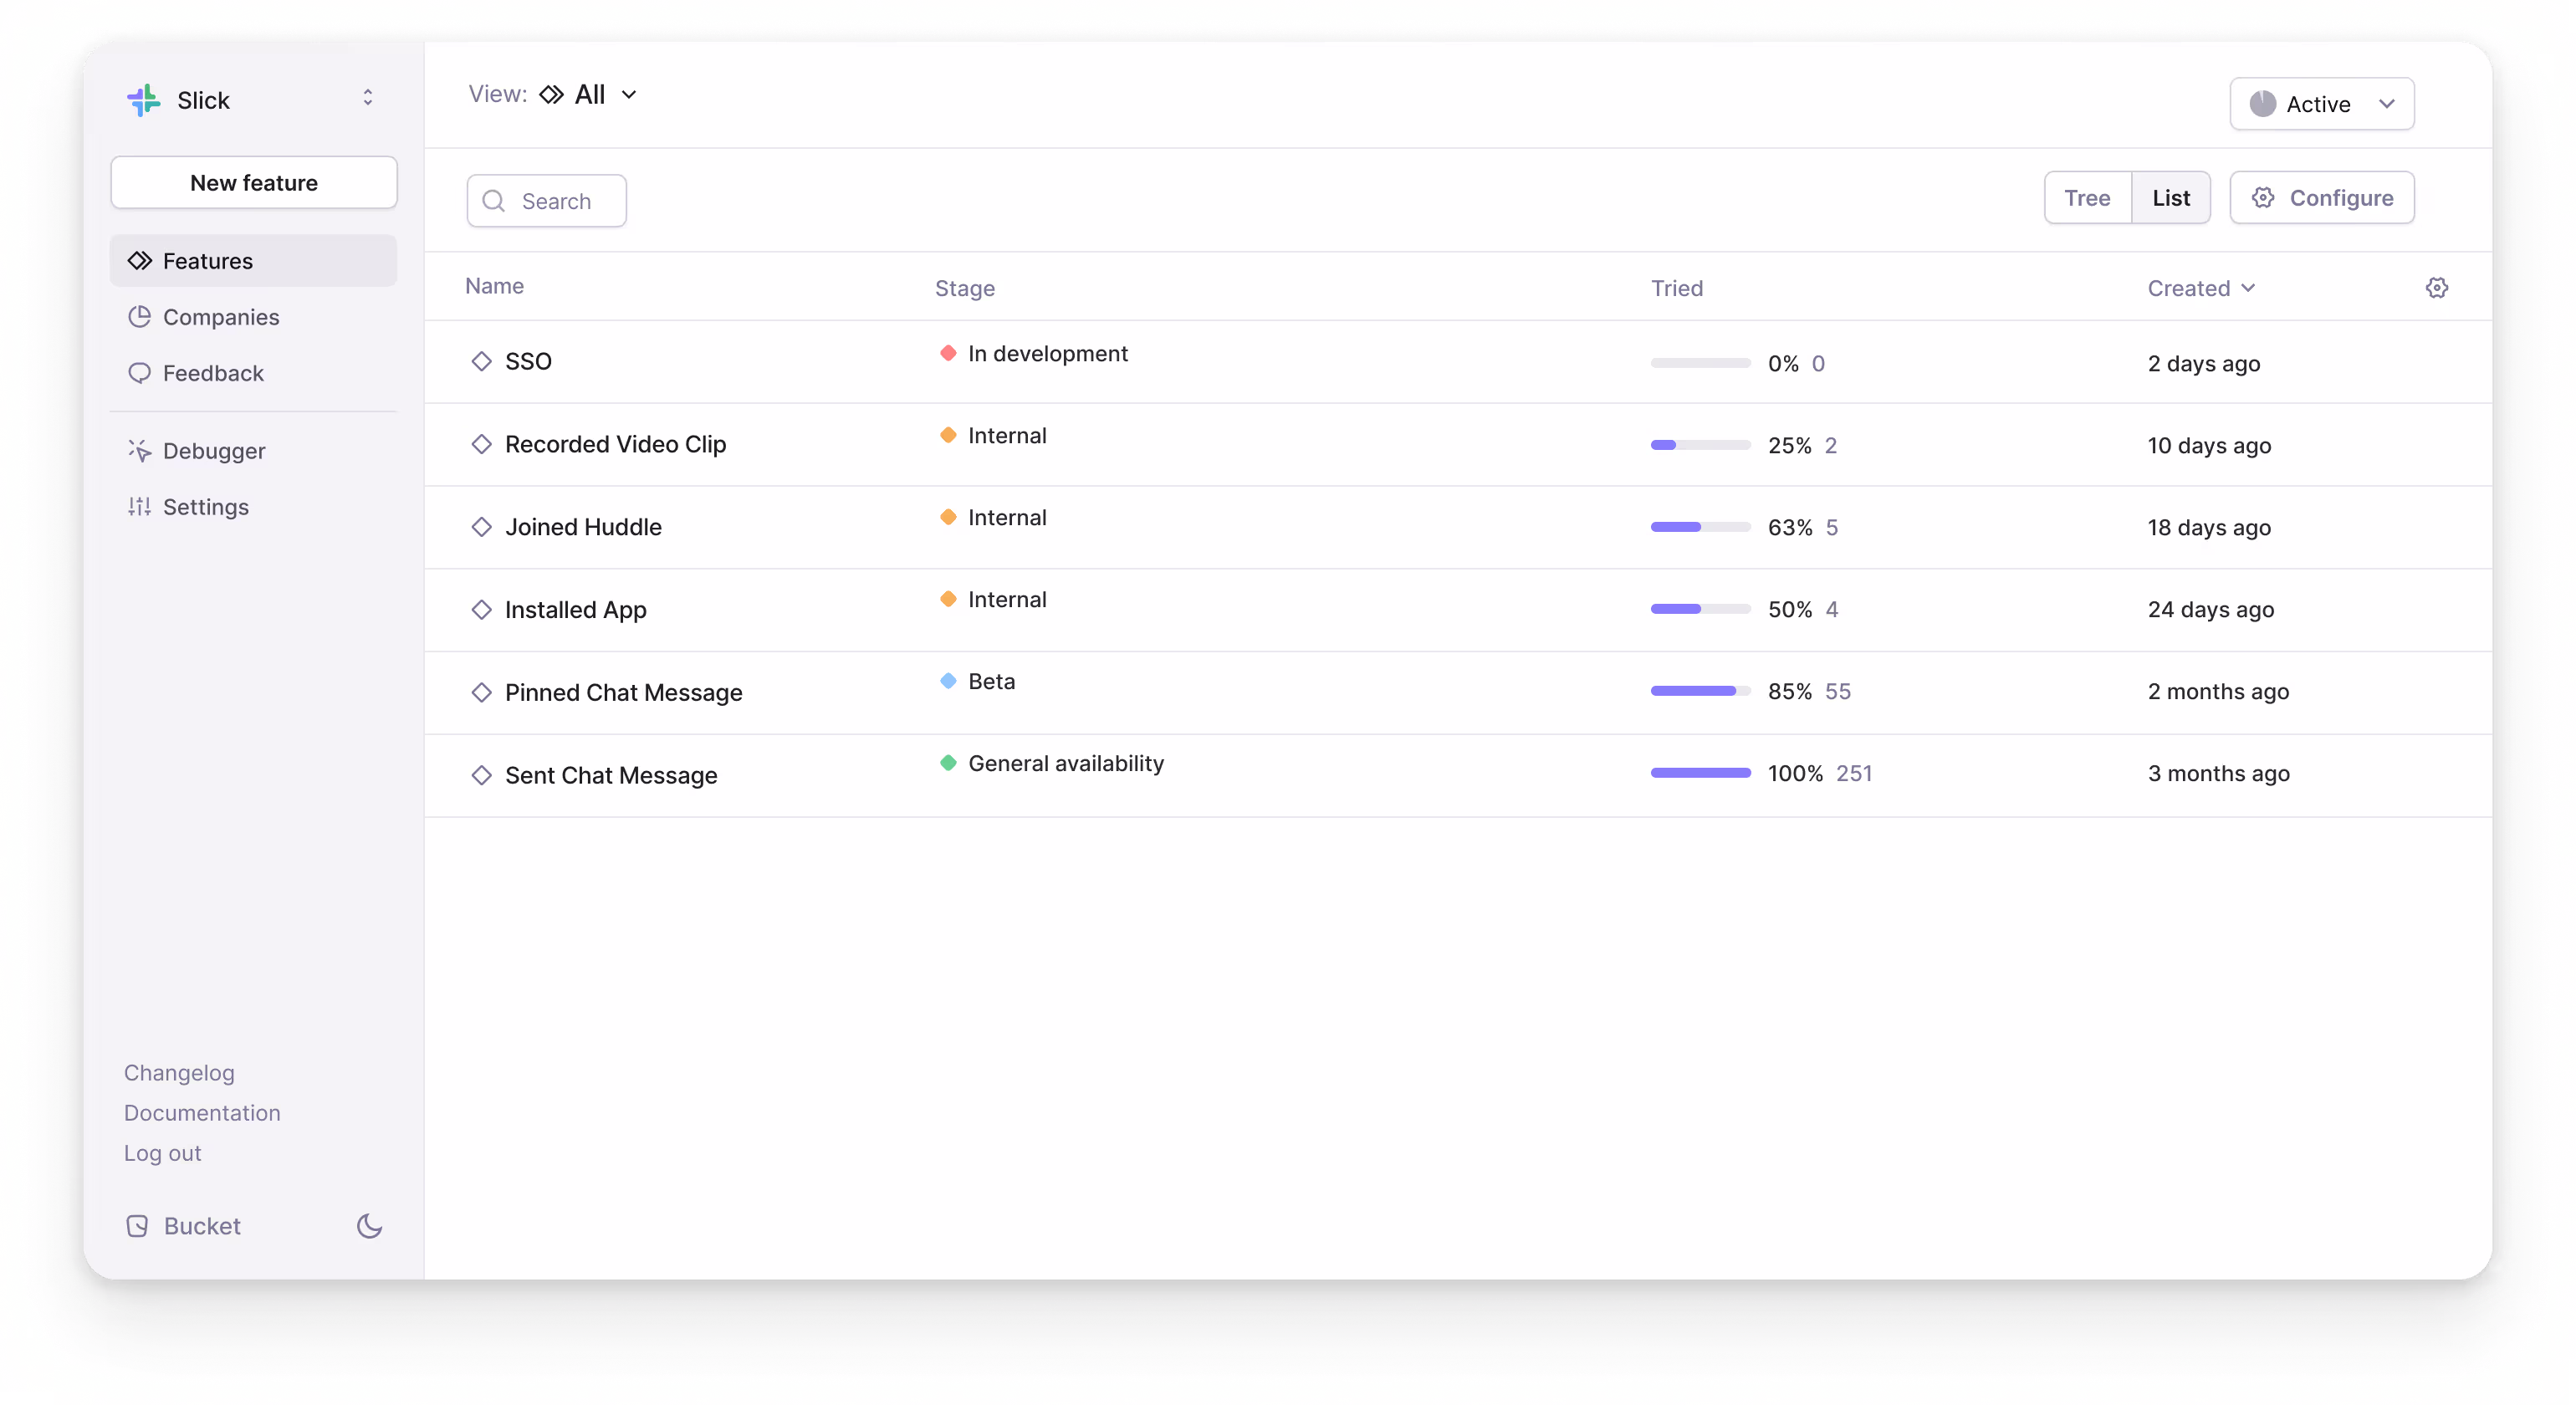Open the Changelog link

(179, 1073)
